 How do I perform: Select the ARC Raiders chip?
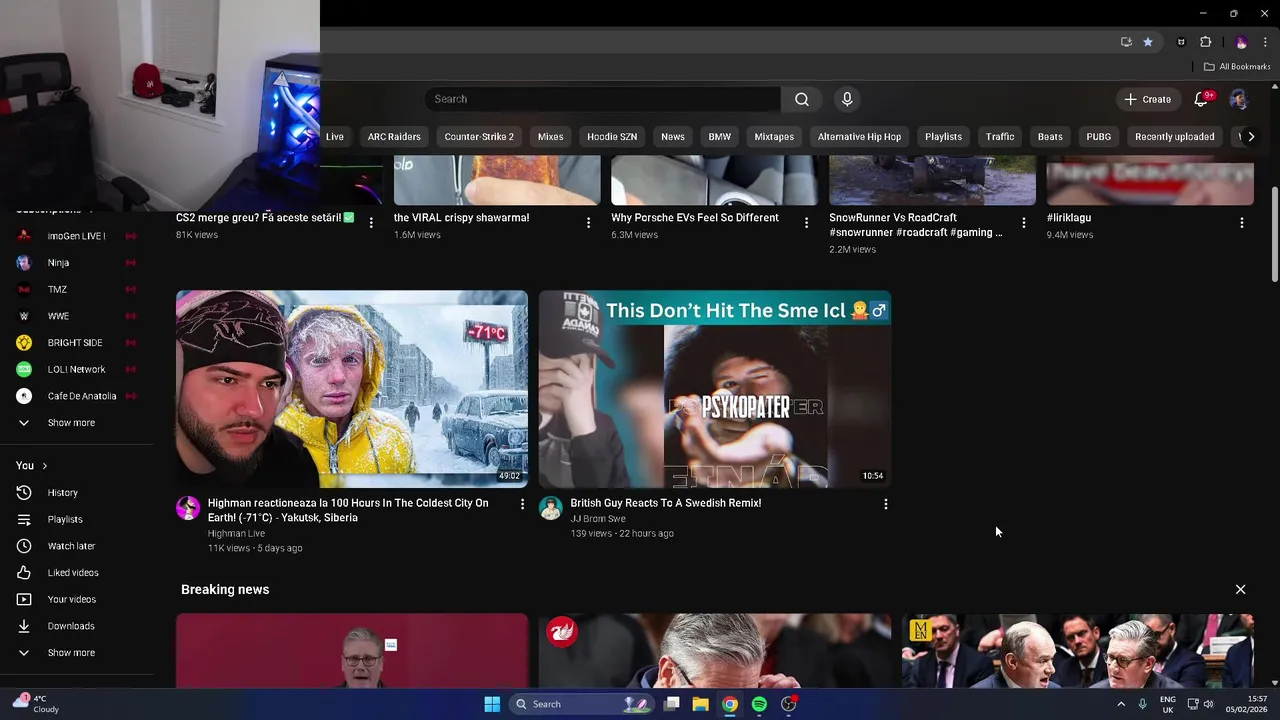(394, 137)
